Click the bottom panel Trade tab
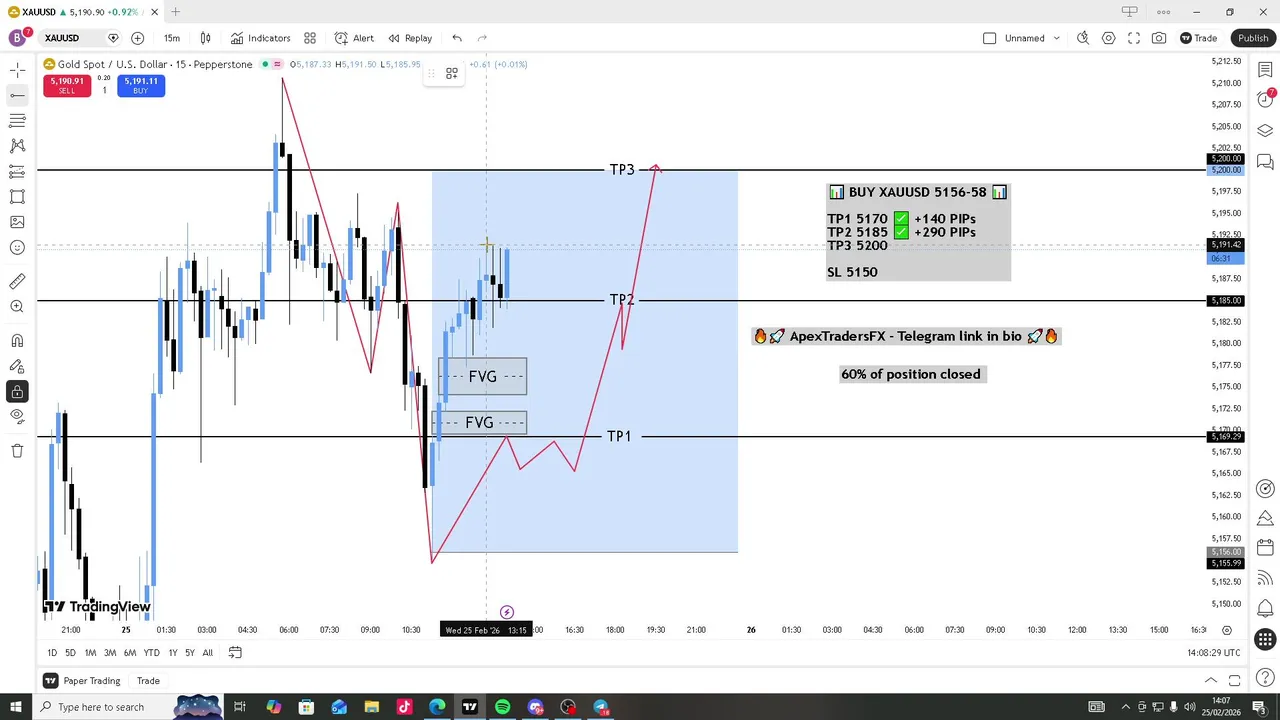Image resolution: width=1280 pixels, height=720 pixels. [148, 681]
